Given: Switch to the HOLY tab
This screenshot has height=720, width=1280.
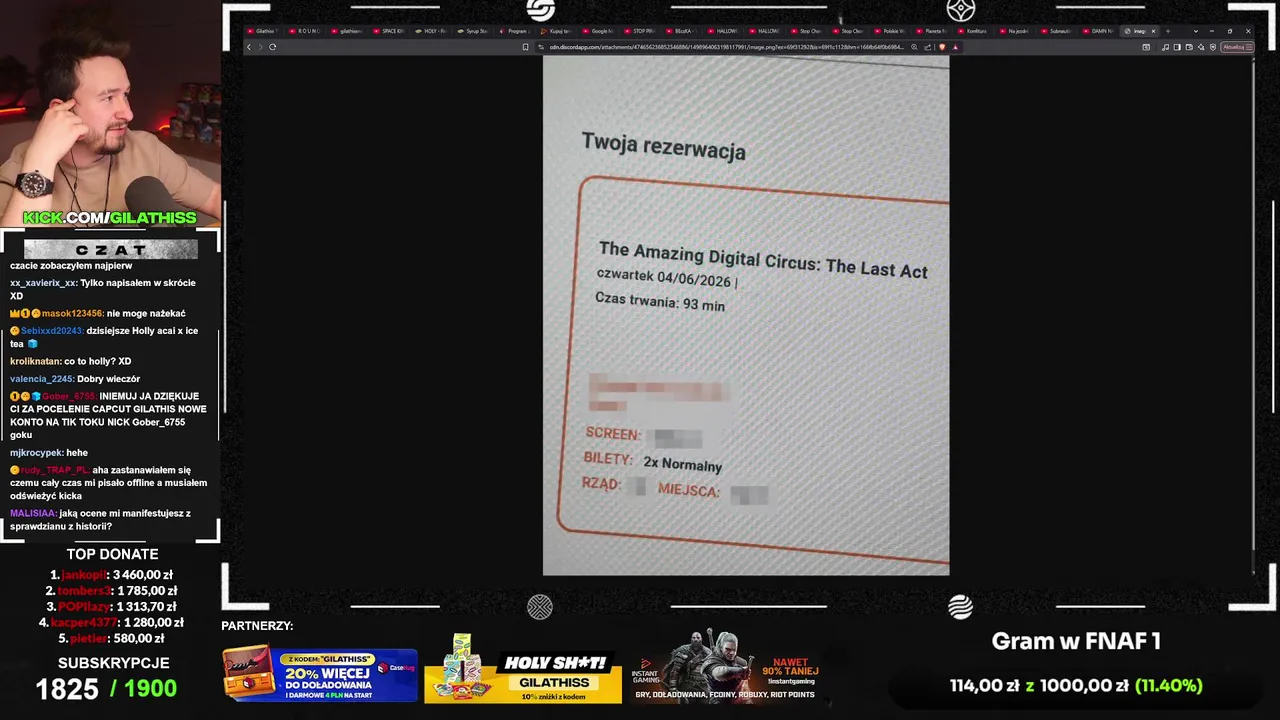Looking at the screenshot, I should tap(431, 31).
